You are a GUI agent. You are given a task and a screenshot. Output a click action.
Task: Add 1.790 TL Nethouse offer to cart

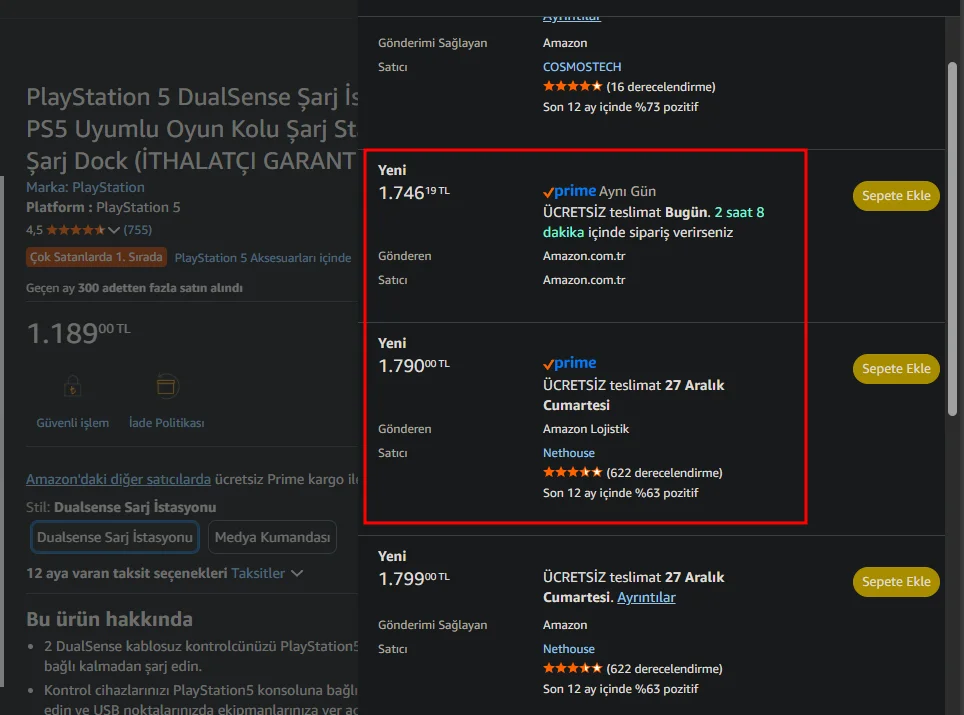pos(896,369)
